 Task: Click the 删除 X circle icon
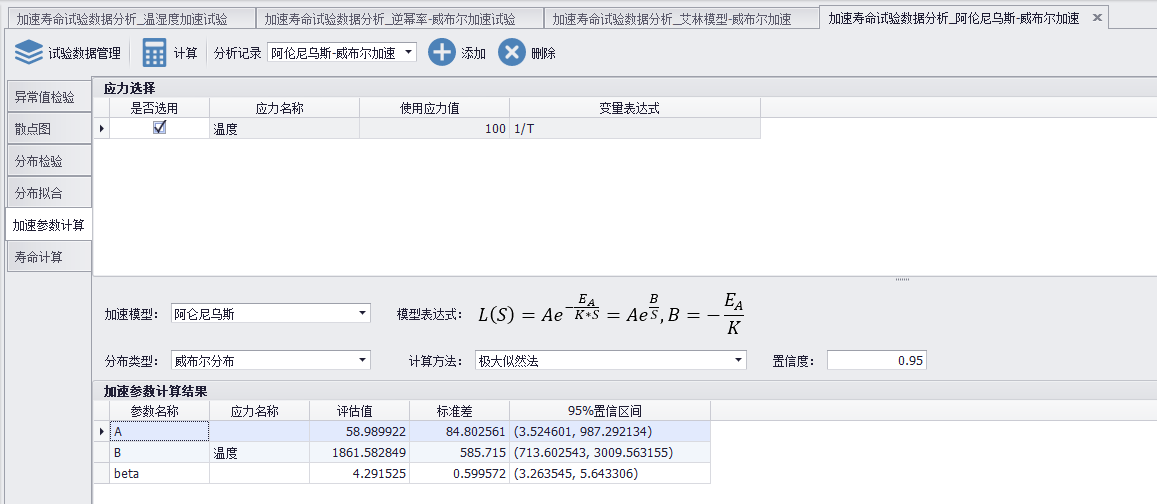click(511, 52)
